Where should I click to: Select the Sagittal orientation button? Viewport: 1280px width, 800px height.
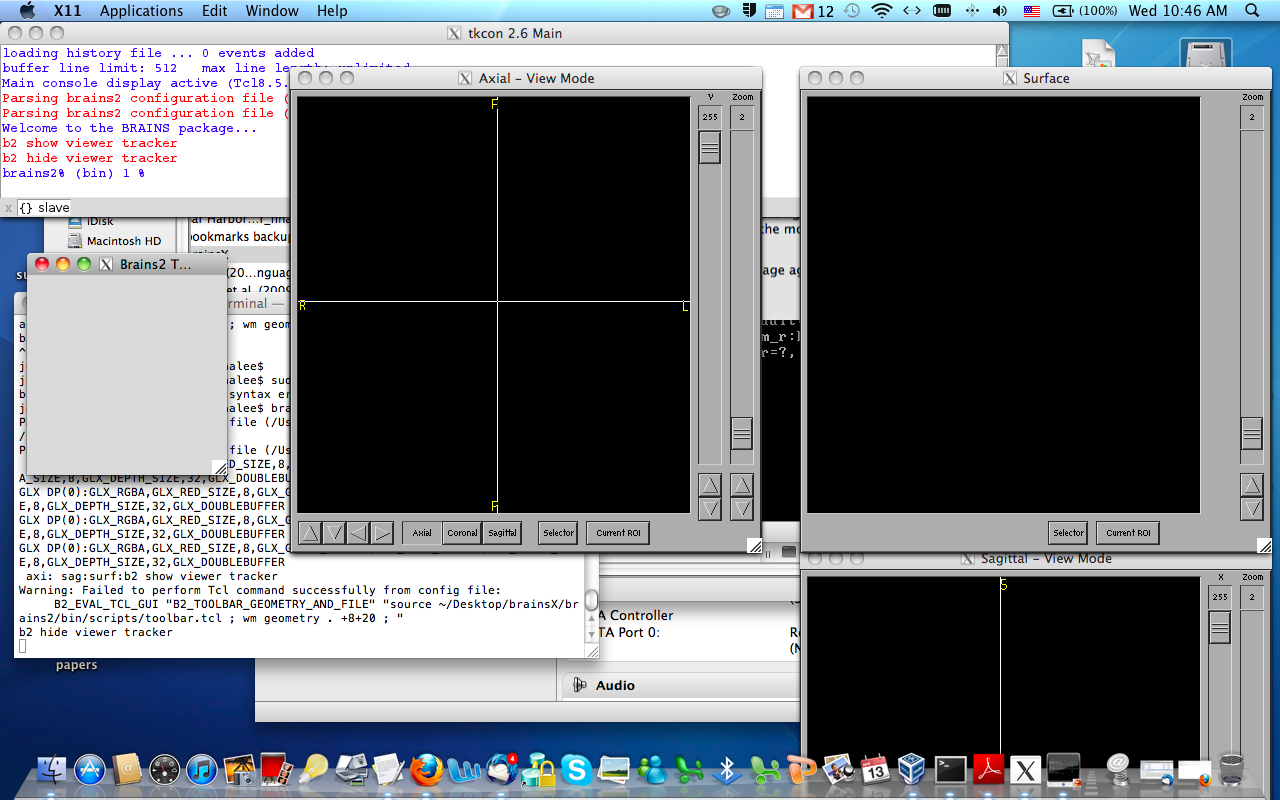[x=502, y=533]
